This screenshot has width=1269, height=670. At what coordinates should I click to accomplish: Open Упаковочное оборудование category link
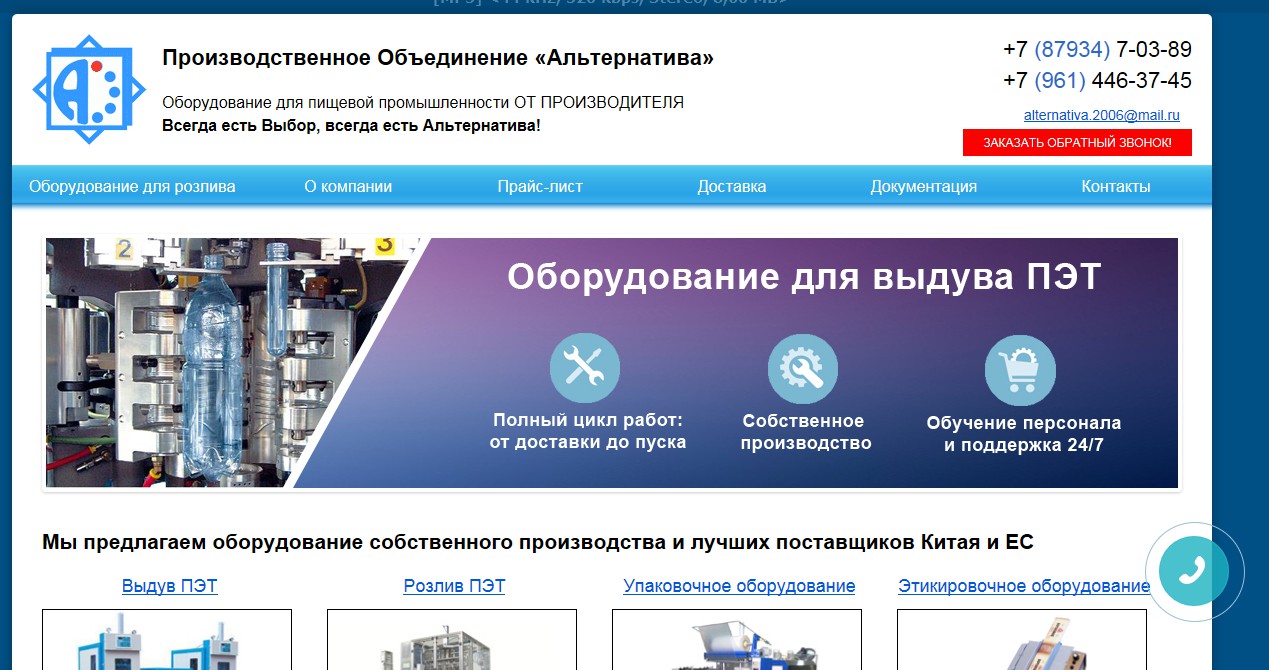(739, 586)
